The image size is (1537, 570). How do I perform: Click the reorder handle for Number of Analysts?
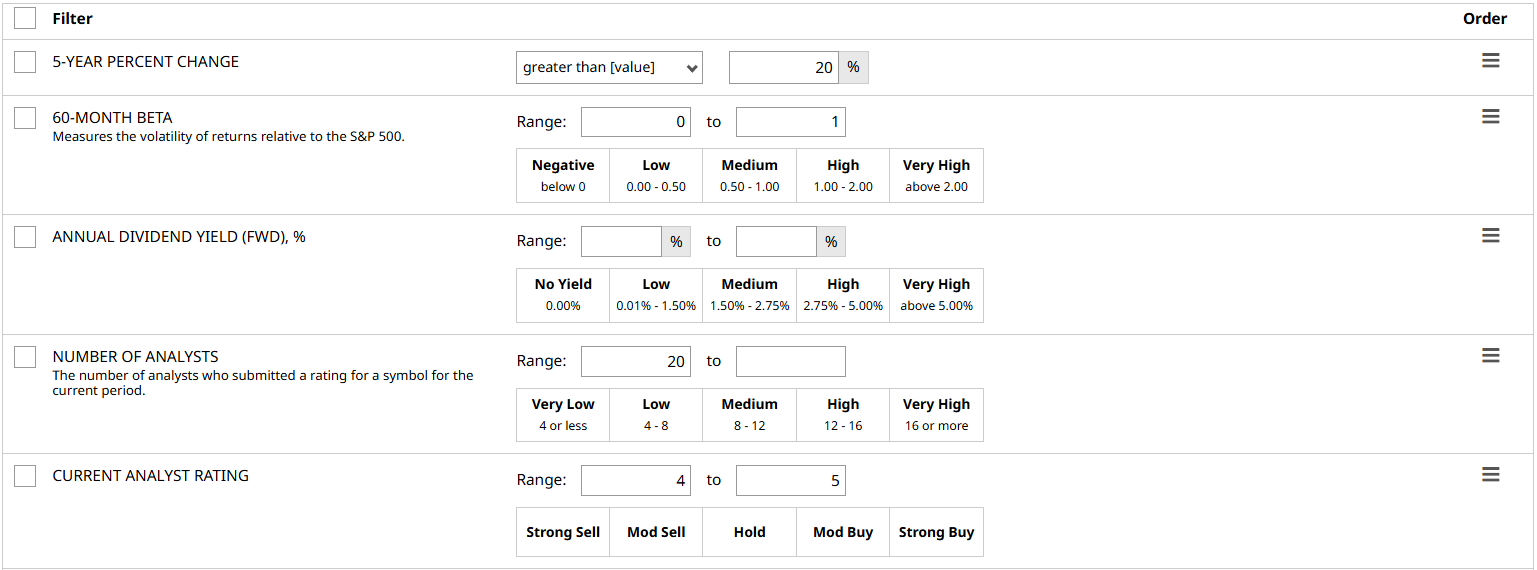click(x=1490, y=356)
